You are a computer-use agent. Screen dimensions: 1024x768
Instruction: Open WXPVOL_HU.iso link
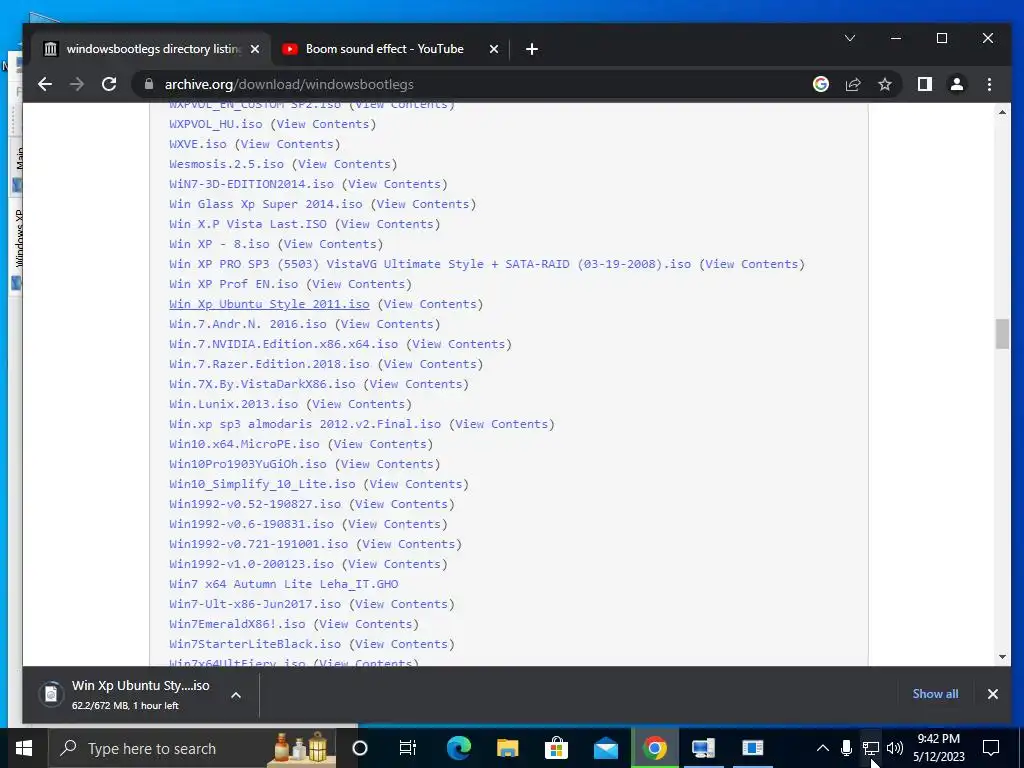pos(216,124)
